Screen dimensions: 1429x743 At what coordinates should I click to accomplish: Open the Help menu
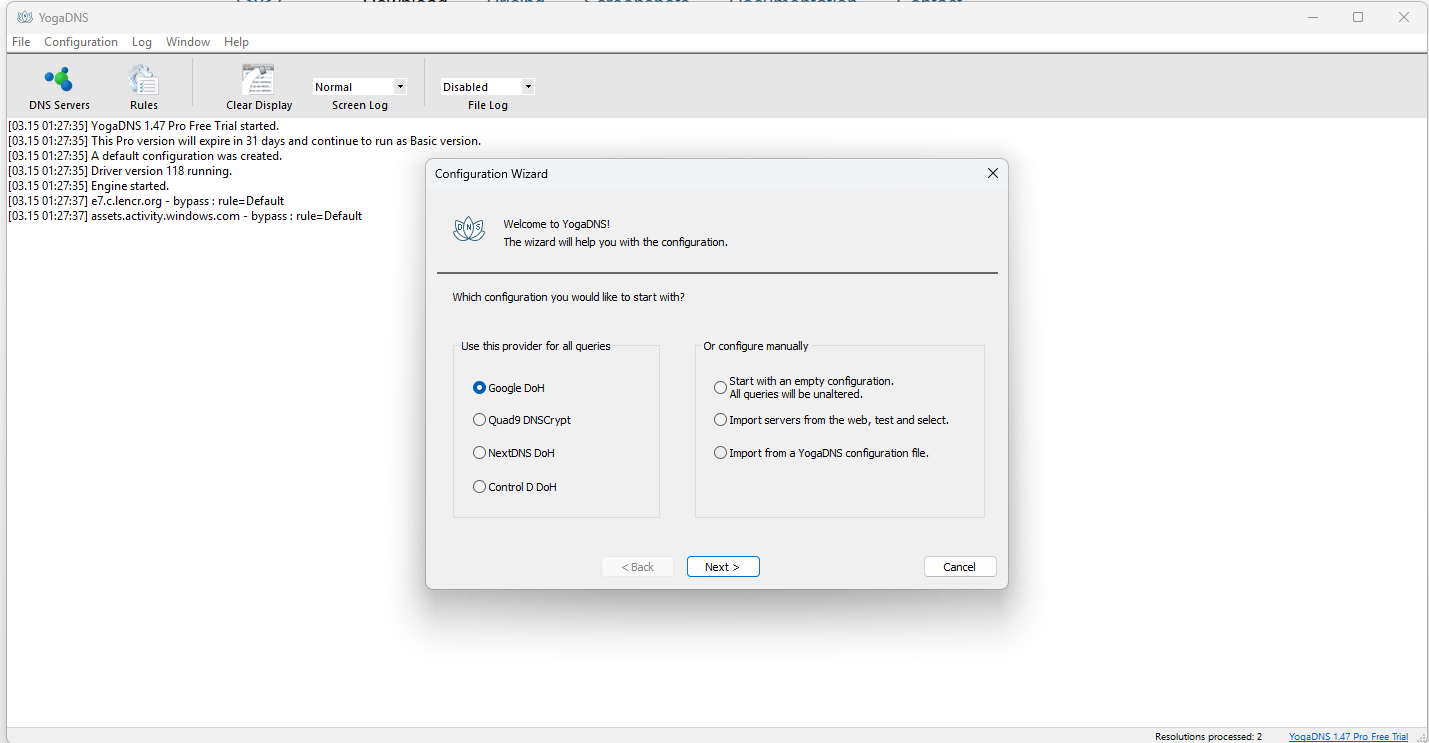[x=236, y=42]
